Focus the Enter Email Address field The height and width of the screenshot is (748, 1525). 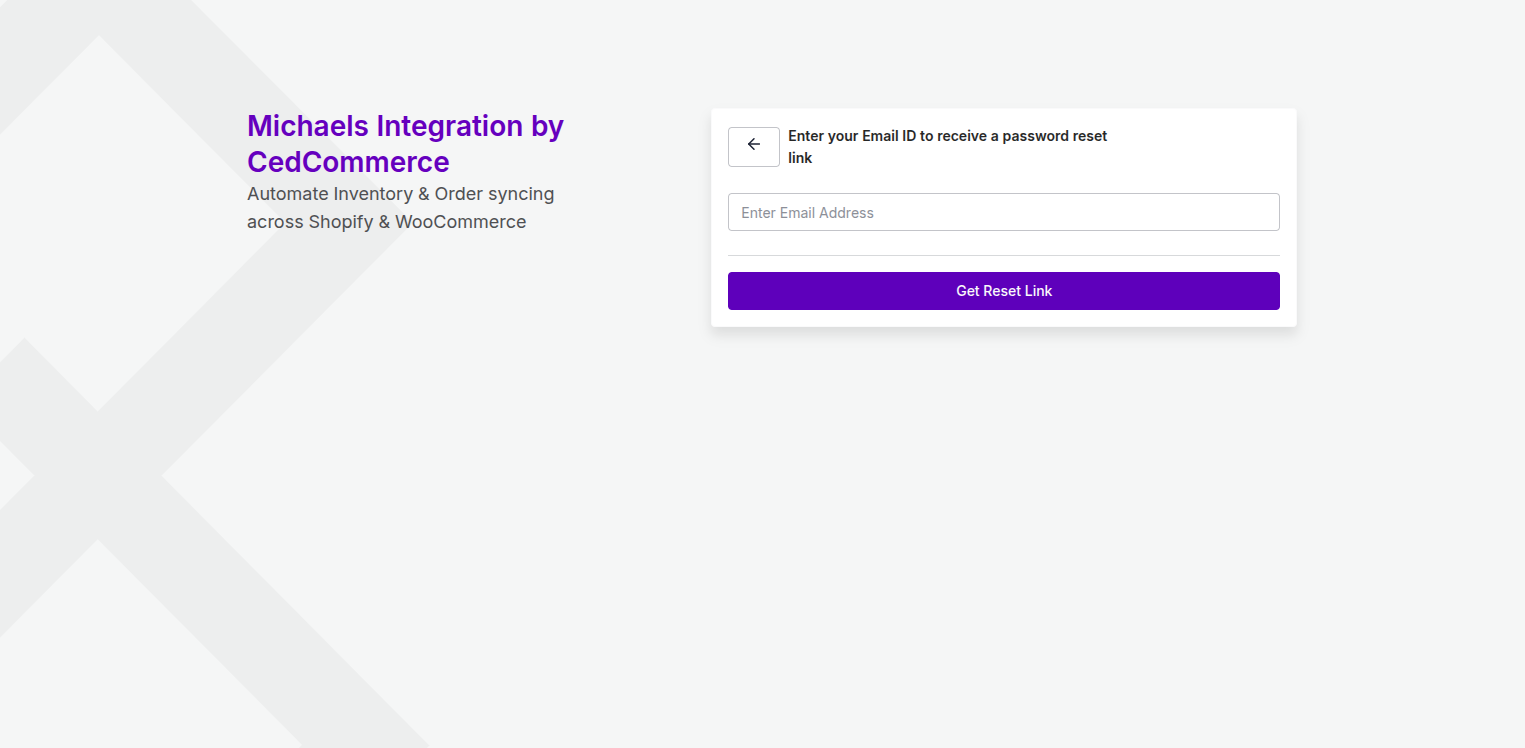[x=1003, y=212]
